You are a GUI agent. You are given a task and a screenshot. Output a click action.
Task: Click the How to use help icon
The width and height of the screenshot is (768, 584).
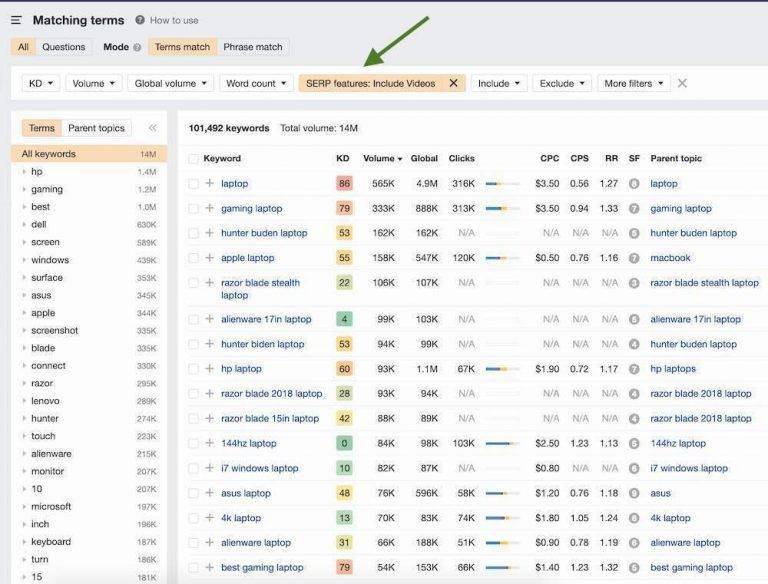[140, 20]
